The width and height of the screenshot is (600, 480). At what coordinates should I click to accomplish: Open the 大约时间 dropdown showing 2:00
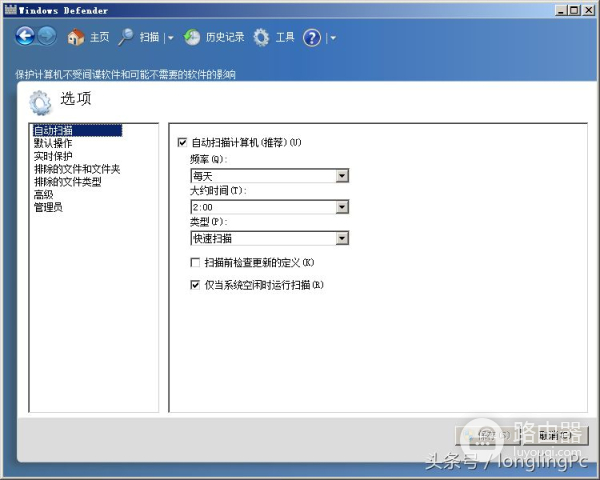click(269, 207)
